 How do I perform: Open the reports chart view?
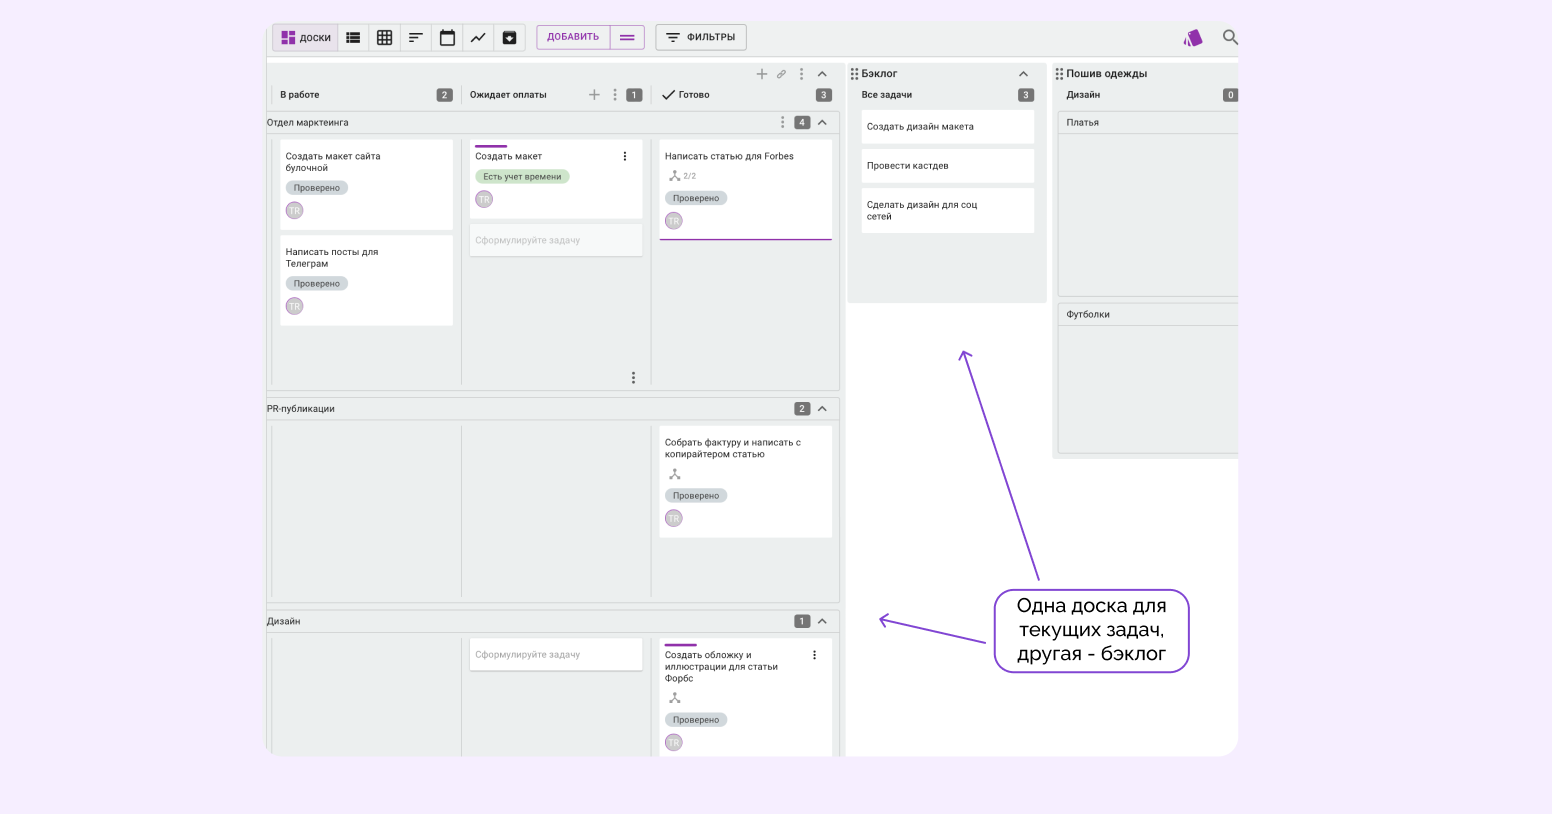[478, 38]
